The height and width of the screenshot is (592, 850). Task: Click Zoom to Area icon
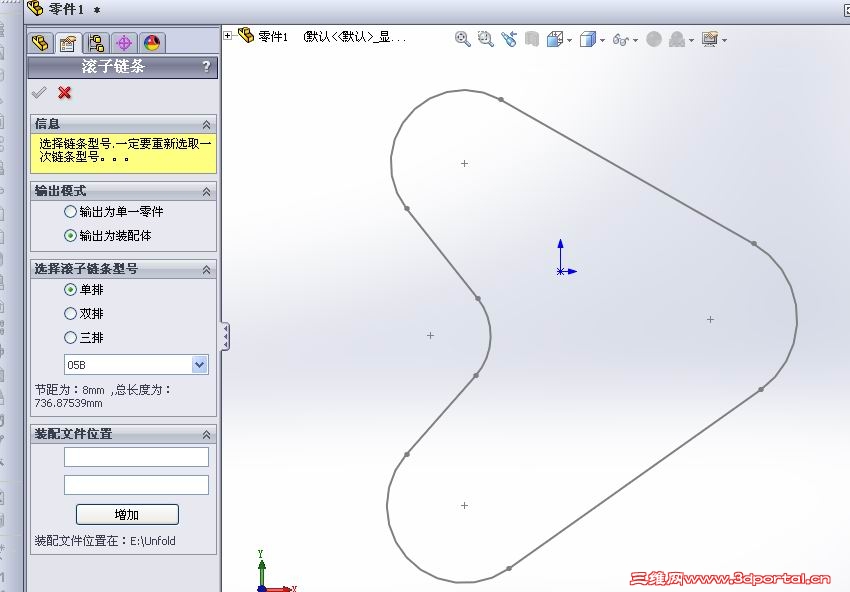pyautogui.click(x=485, y=39)
